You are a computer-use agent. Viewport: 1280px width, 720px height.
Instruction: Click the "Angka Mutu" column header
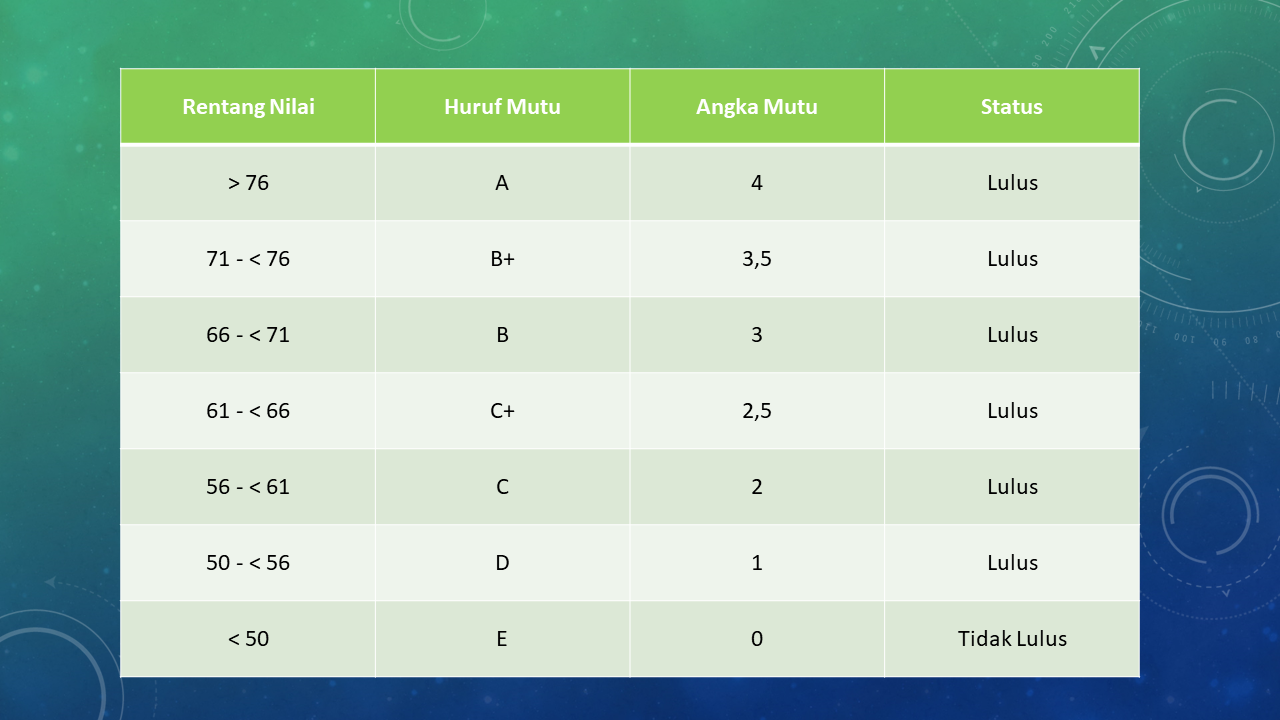click(757, 107)
